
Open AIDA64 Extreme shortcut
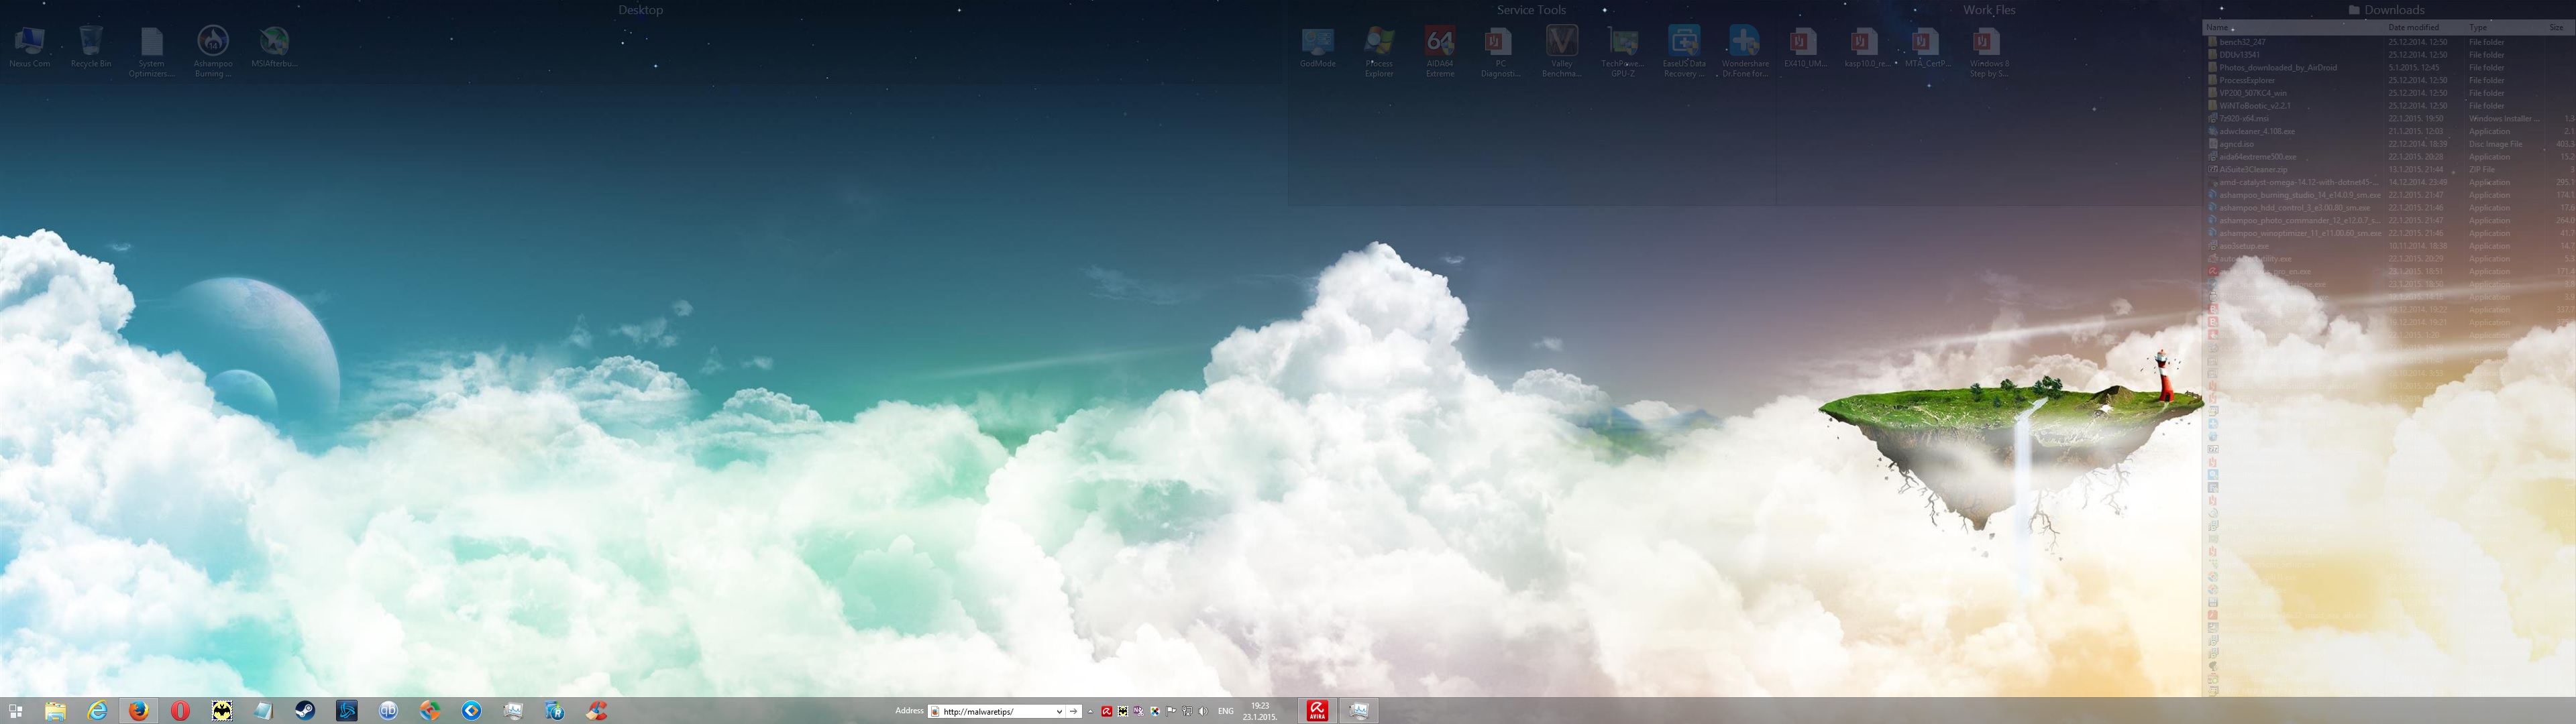(x=1440, y=42)
